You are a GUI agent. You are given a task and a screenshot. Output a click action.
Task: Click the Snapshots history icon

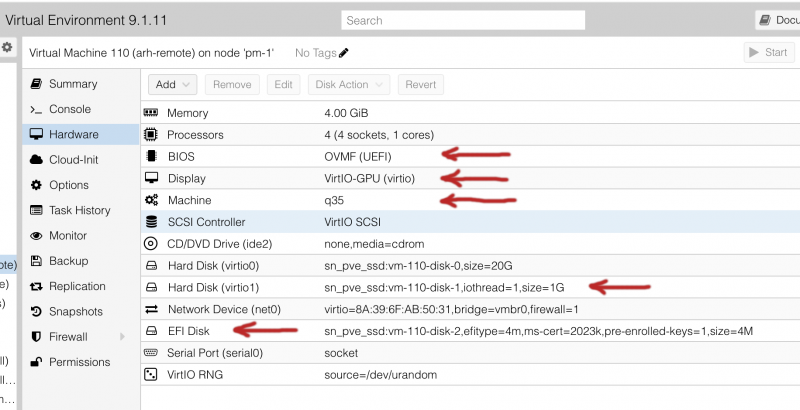pyautogui.click(x=36, y=311)
